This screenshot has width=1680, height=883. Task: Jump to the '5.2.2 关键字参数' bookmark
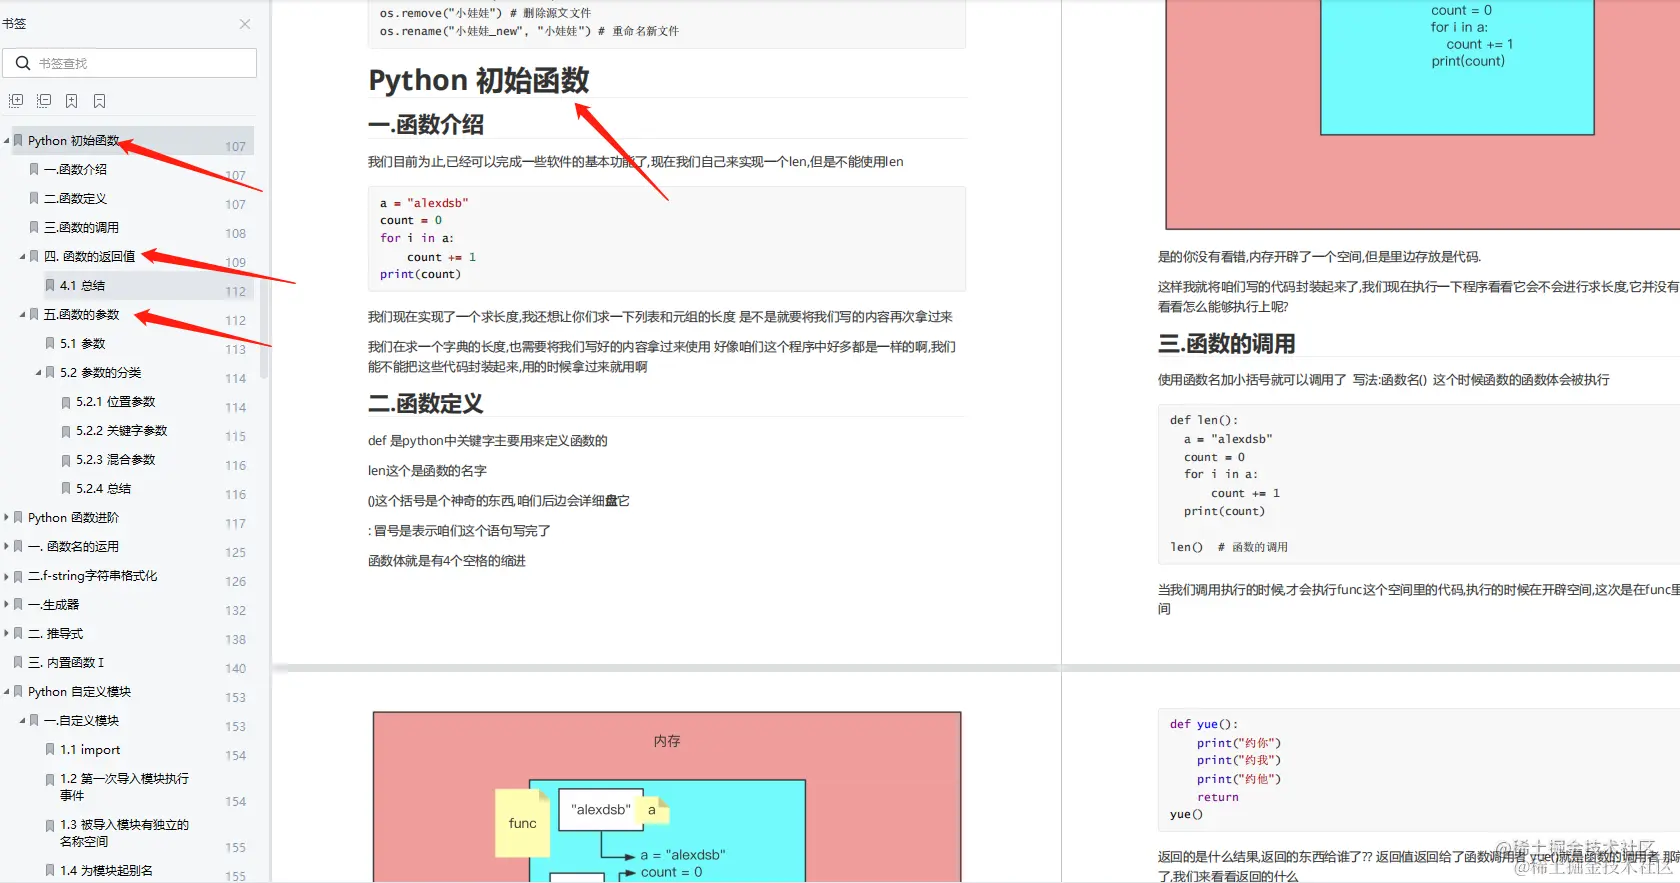pos(121,431)
